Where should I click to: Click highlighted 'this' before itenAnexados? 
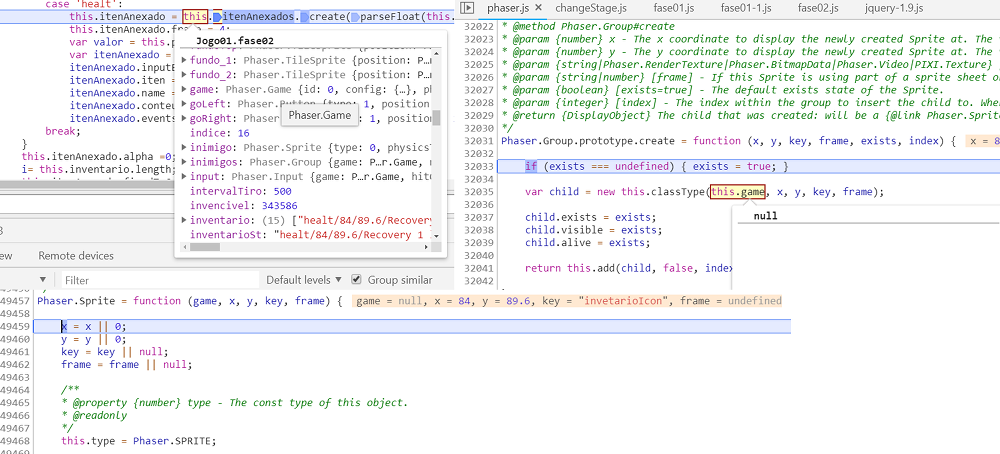195,17
